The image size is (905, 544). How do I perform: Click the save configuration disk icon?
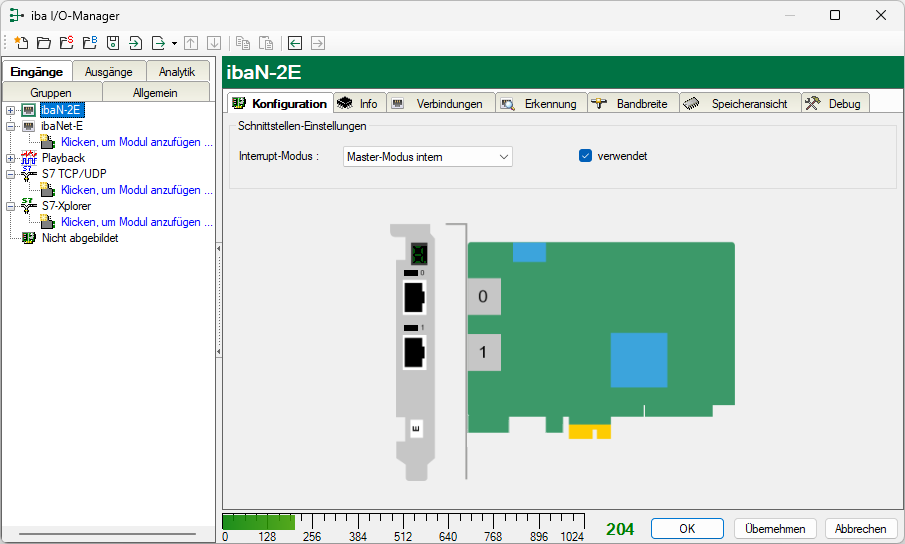[x=112, y=43]
